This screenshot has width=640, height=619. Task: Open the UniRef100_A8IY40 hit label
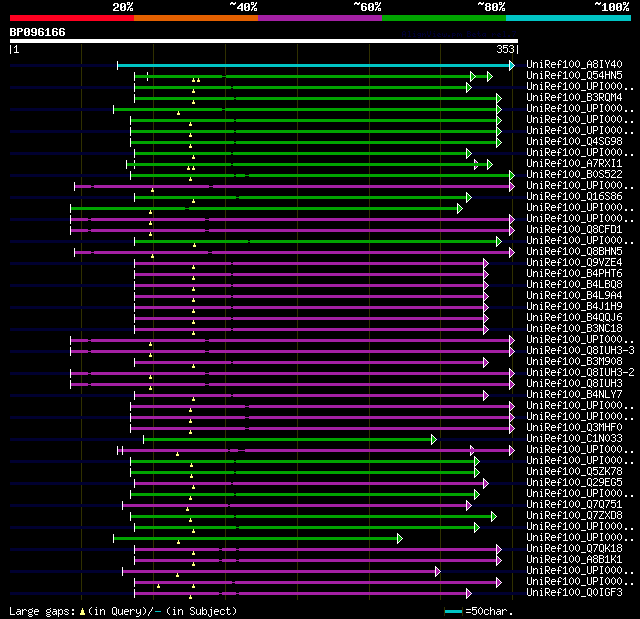pyautogui.click(x=574, y=64)
